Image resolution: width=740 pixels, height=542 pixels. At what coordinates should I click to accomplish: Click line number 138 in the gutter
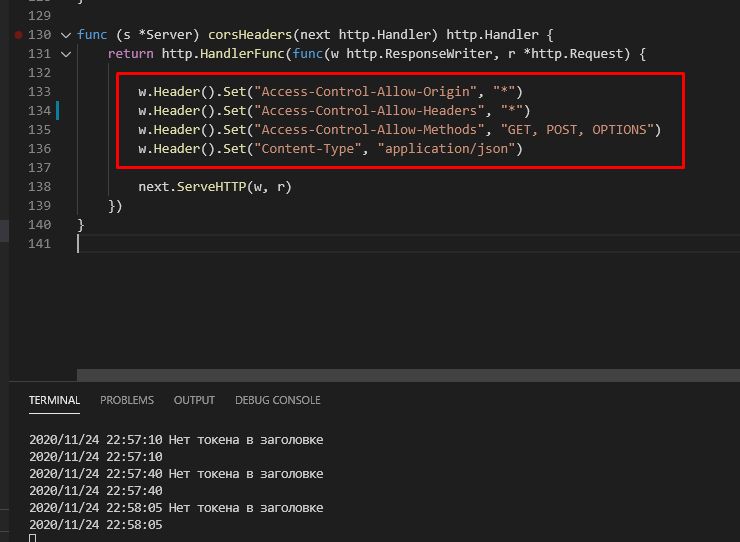[40, 187]
